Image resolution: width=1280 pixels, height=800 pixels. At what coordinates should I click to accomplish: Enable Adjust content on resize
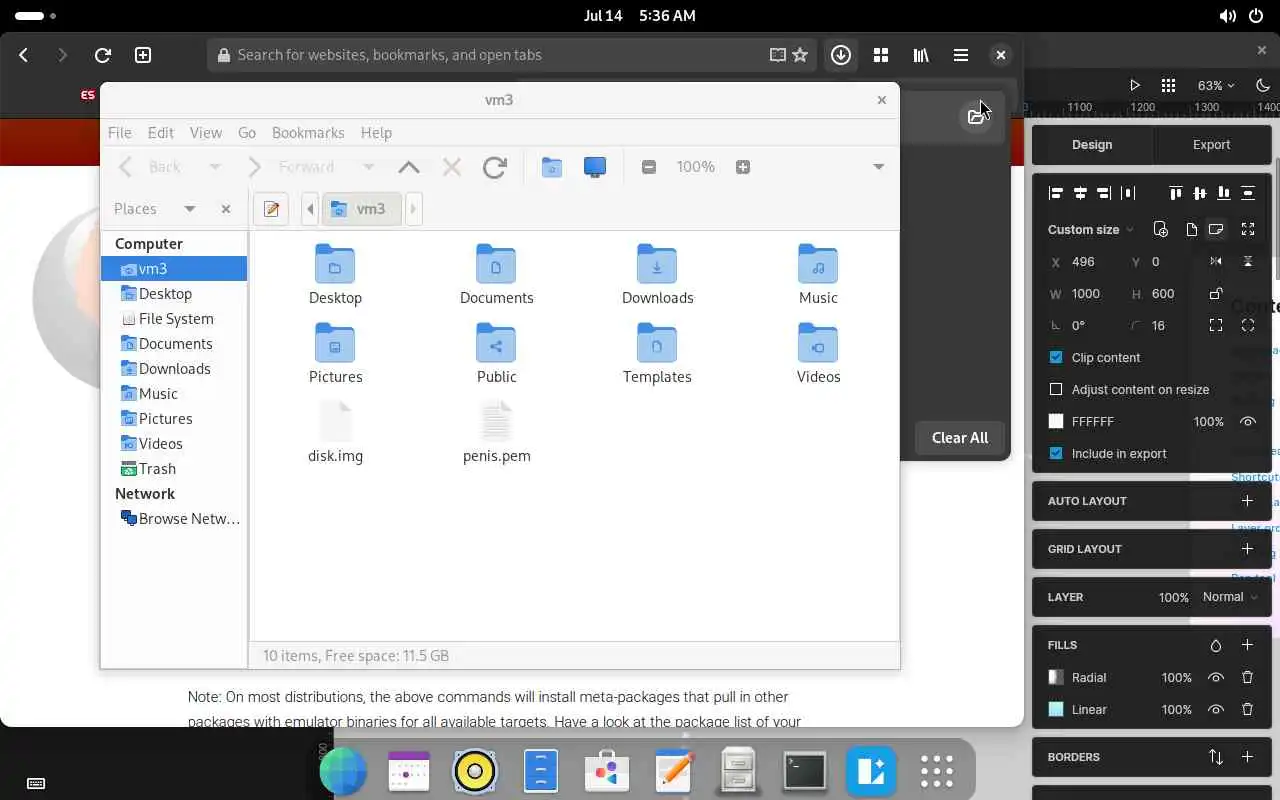coord(1056,389)
